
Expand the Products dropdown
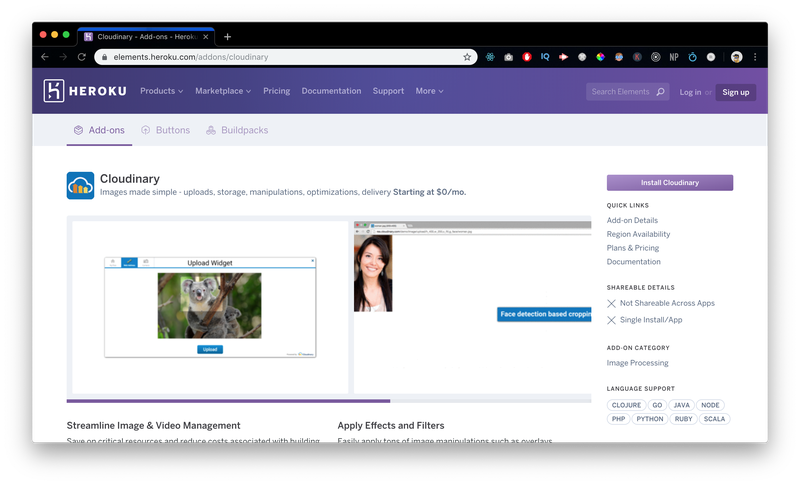click(x=161, y=91)
